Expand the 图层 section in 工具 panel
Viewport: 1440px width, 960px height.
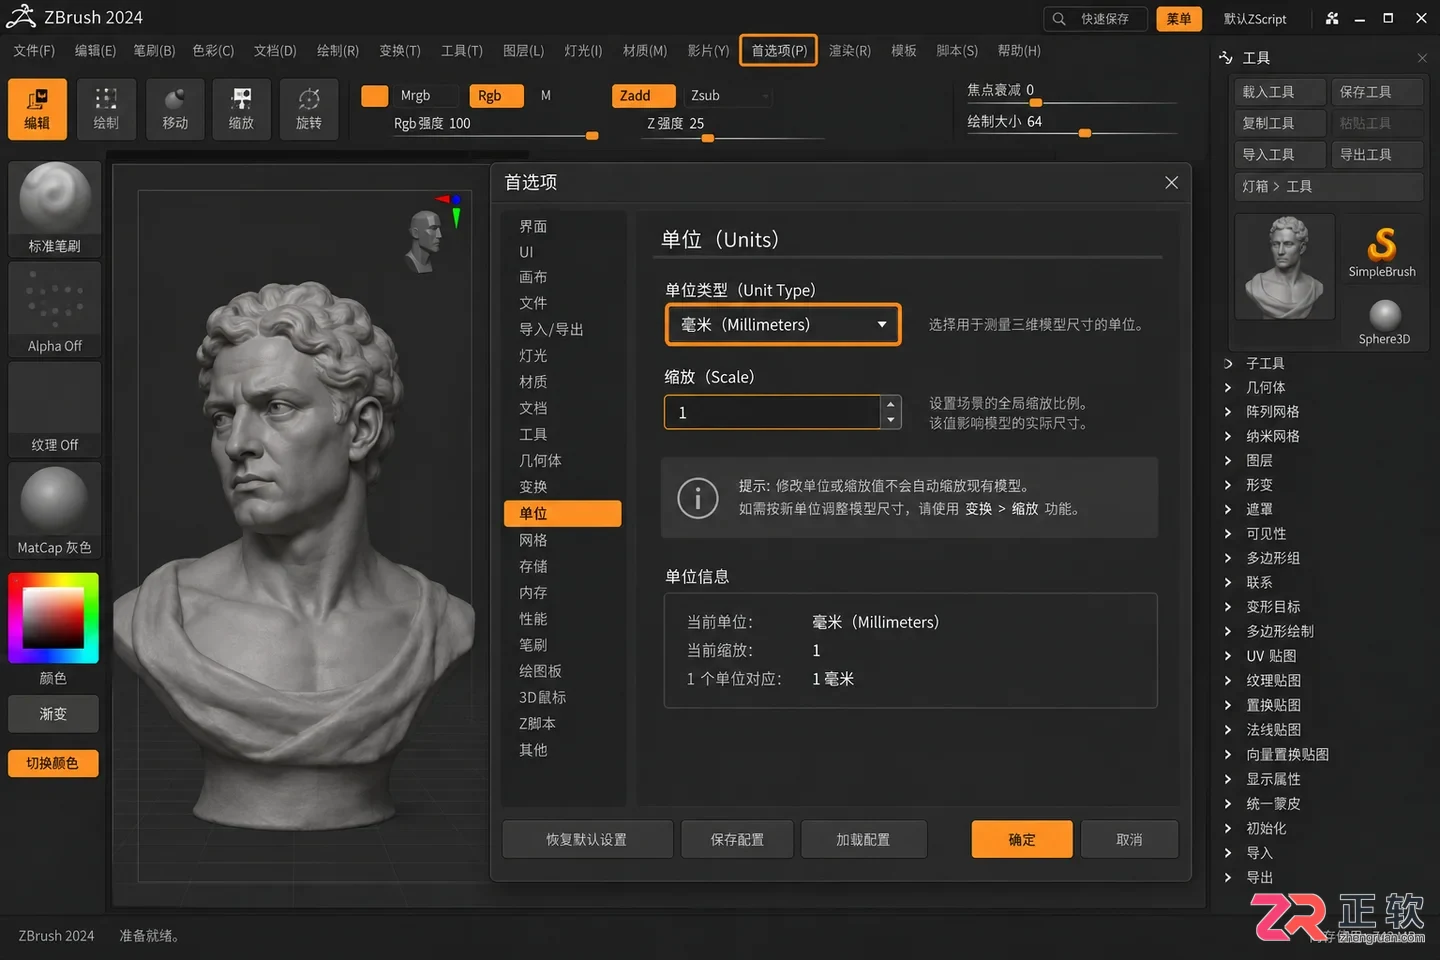(x=1259, y=460)
